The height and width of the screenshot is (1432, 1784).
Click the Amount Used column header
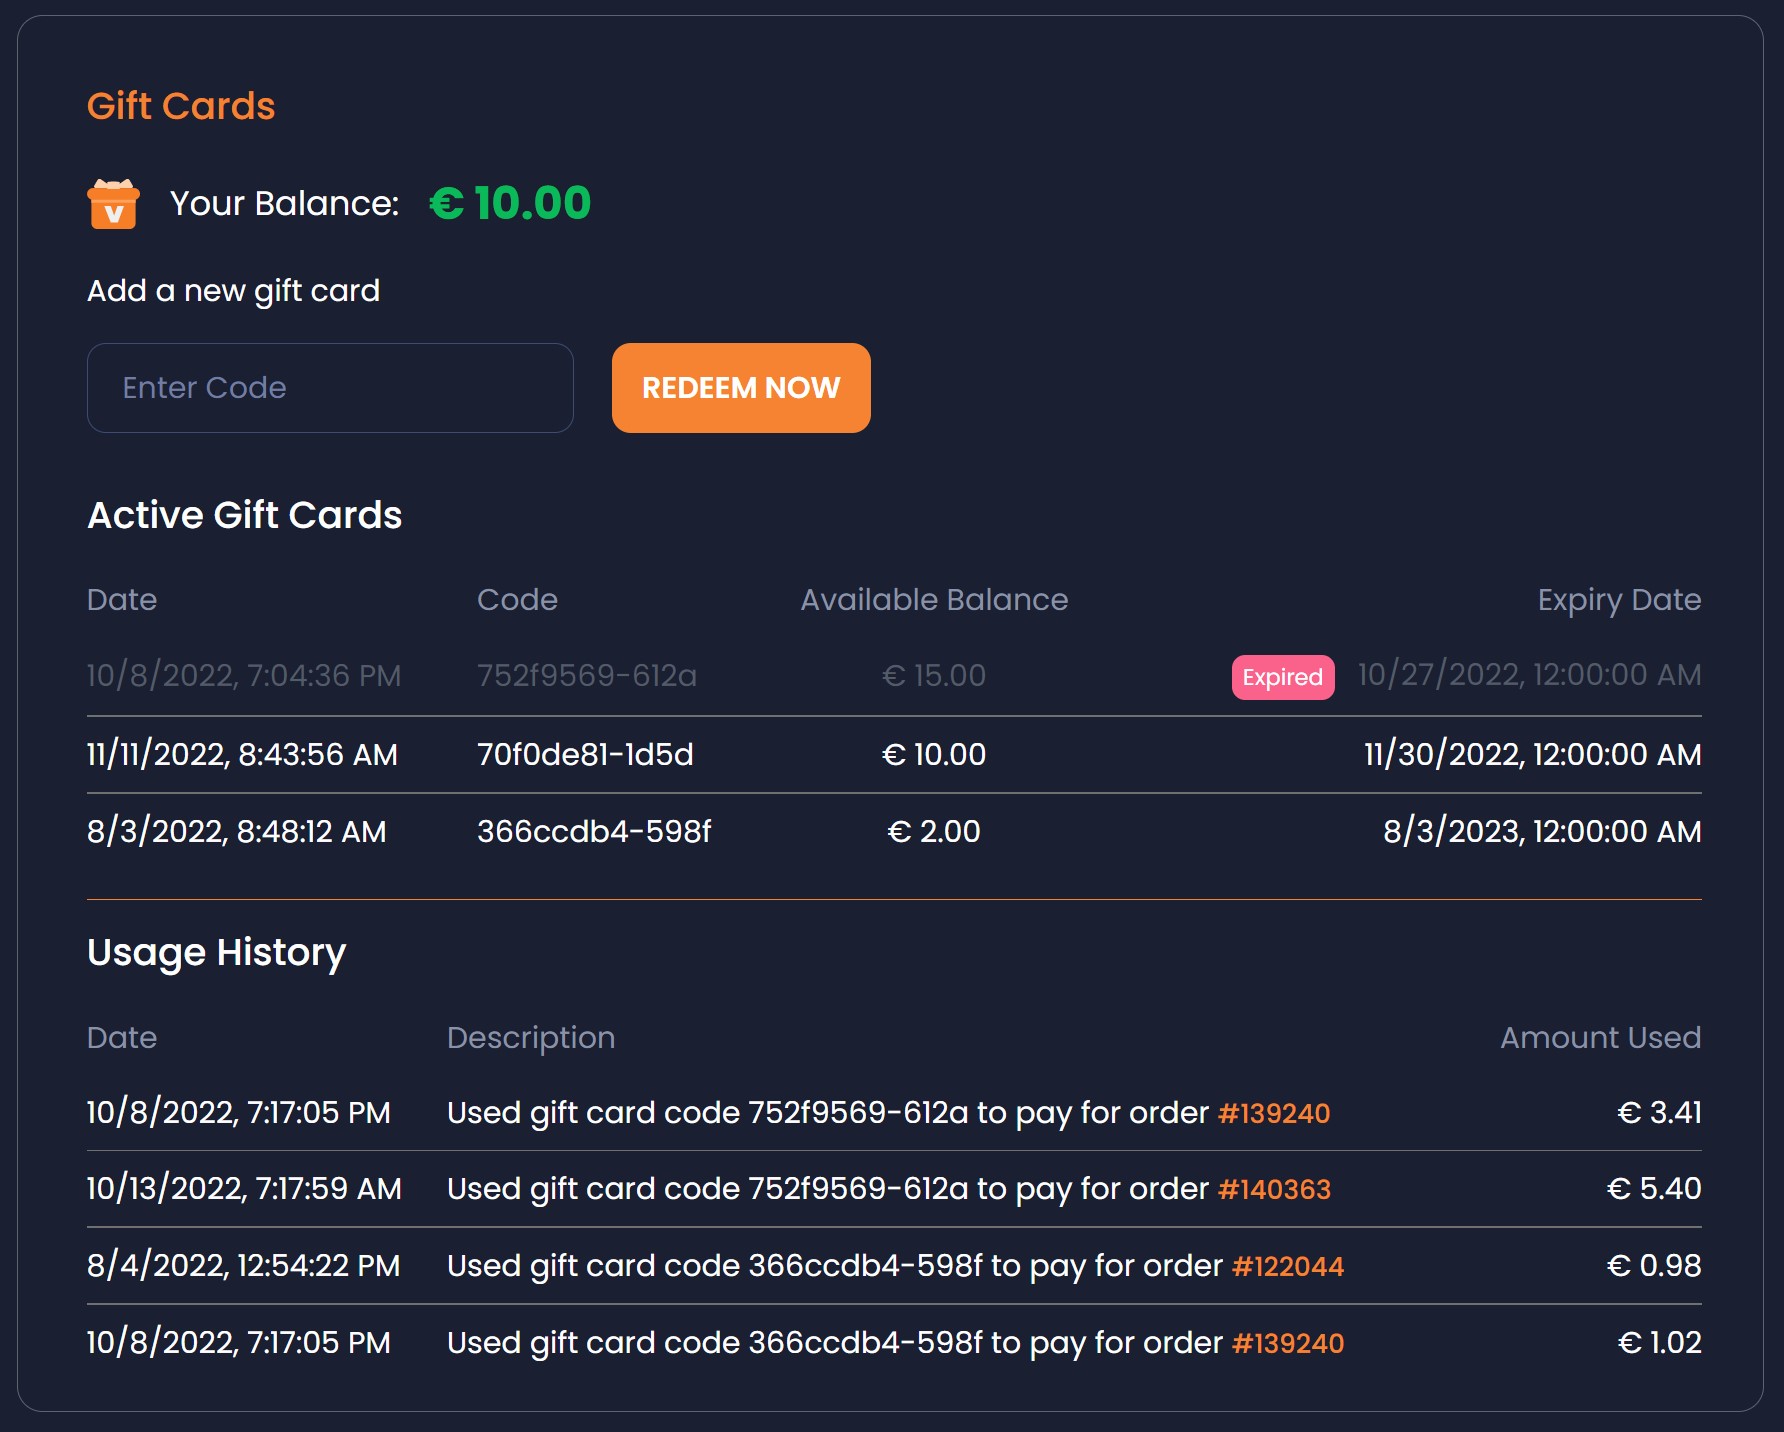tap(1600, 1038)
